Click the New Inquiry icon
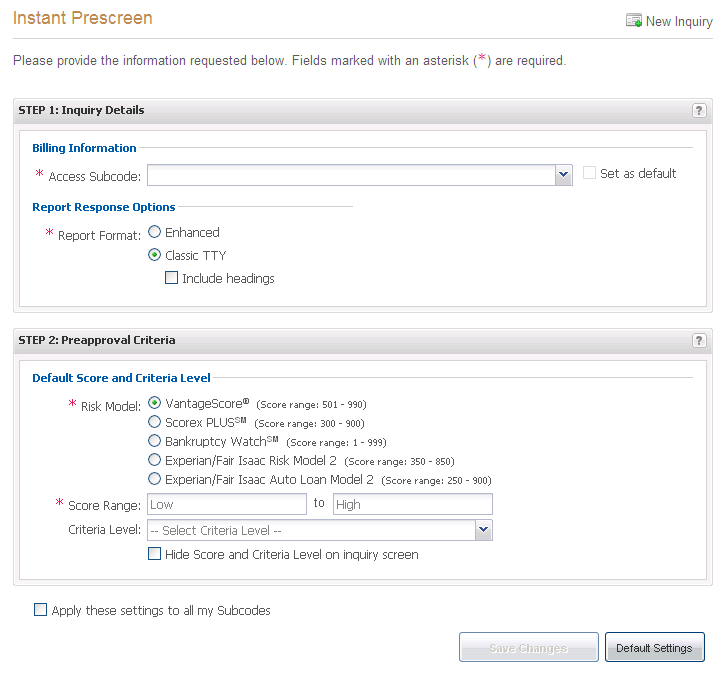Image resolution: width=721 pixels, height=700 pixels. (633, 21)
